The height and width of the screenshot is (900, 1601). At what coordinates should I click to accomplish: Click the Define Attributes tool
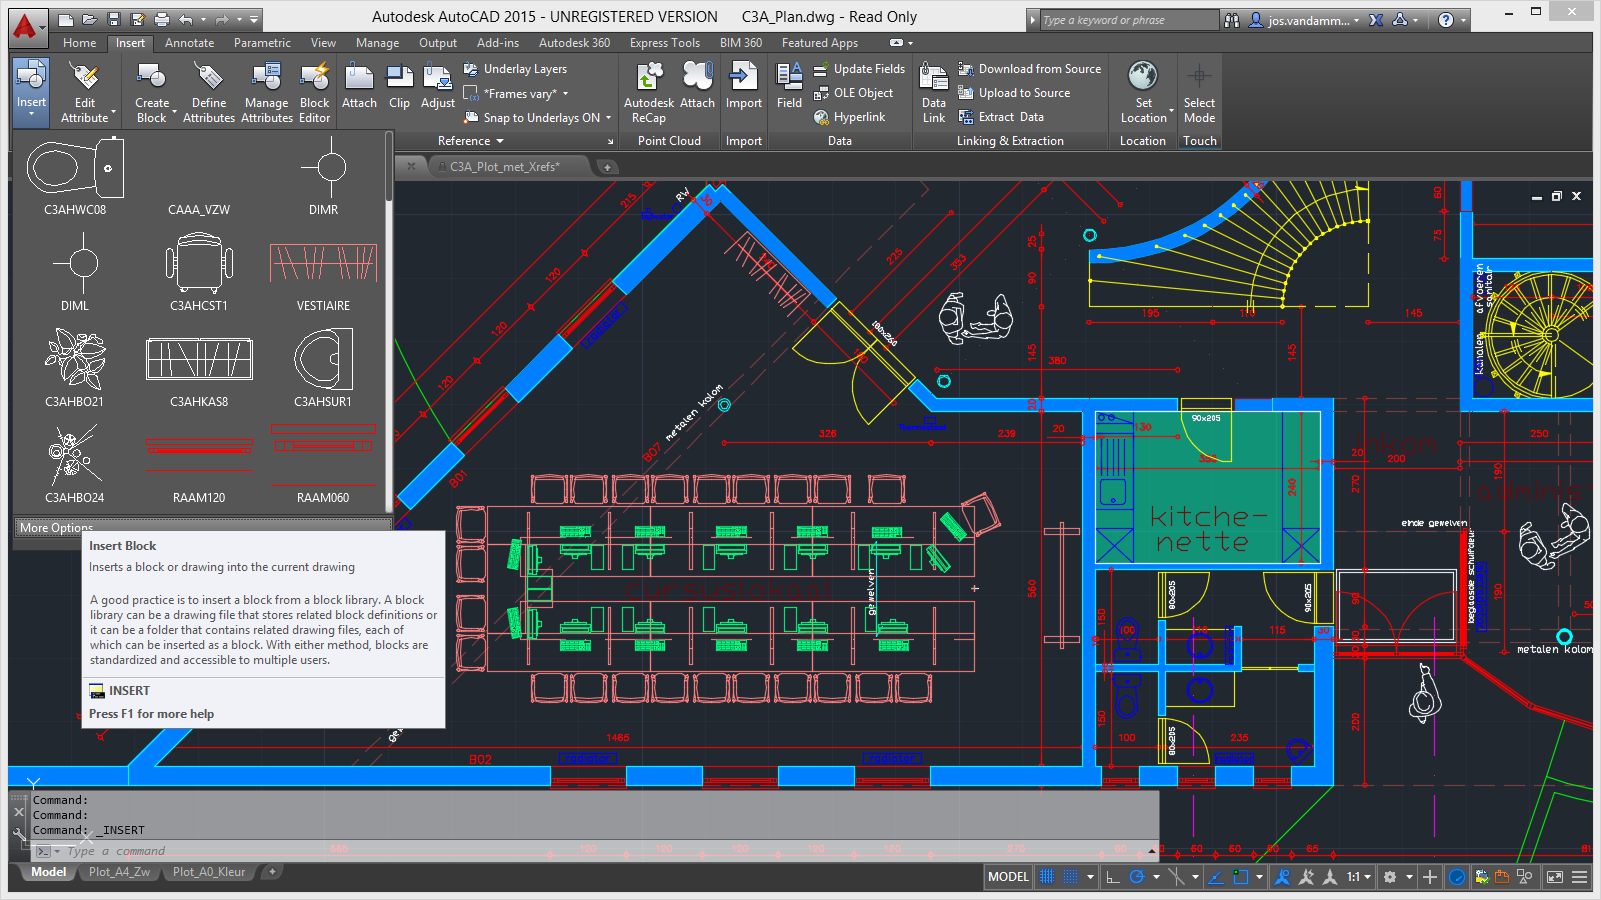coord(209,91)
